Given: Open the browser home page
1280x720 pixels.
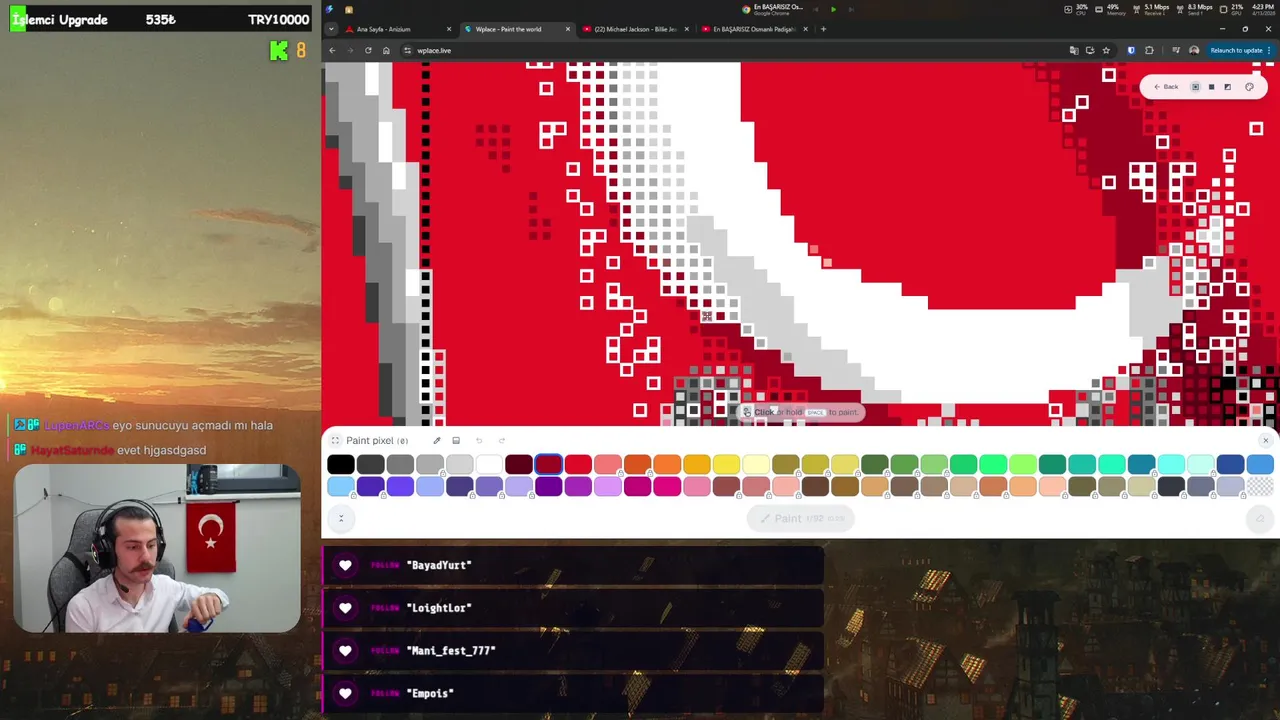Looking at the screenshot, I should click(x=386, y=50).
